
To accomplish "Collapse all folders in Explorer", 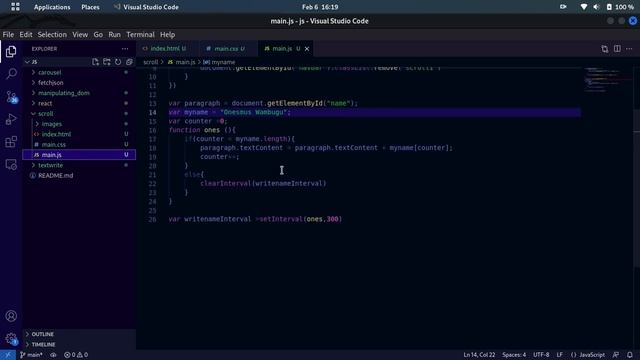I will pyautogui.click(x=129, y=62).
